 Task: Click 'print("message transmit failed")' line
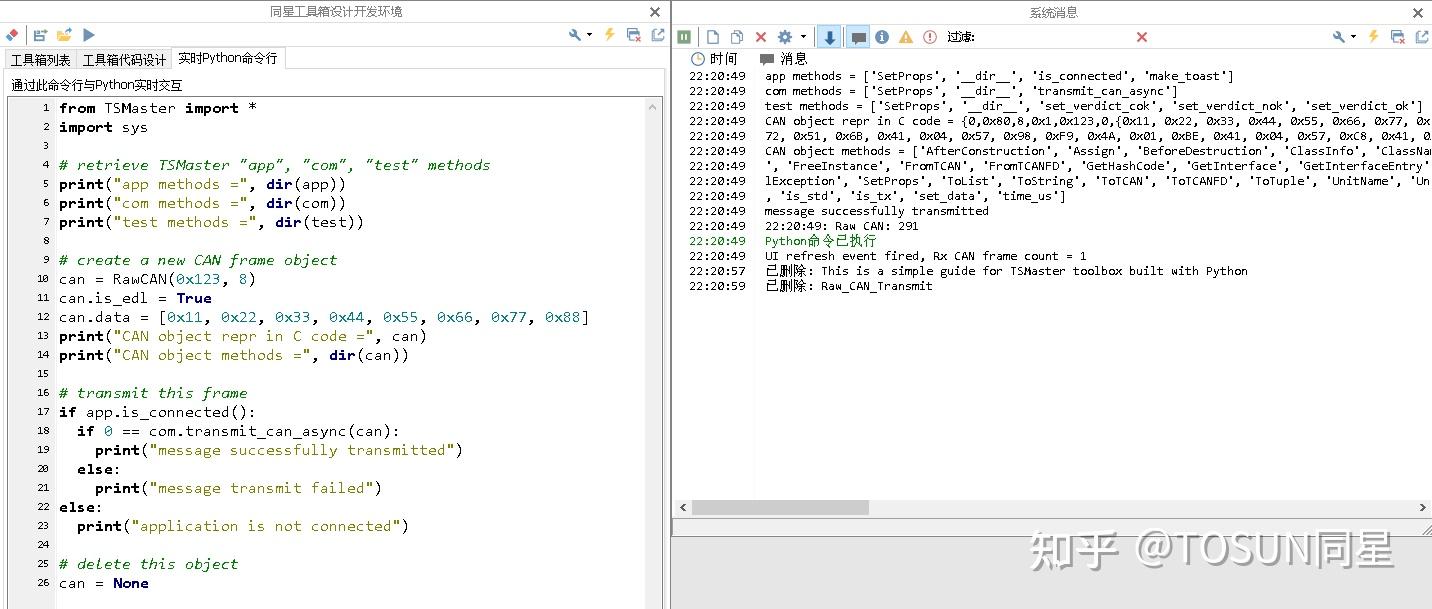click(239, 488)
